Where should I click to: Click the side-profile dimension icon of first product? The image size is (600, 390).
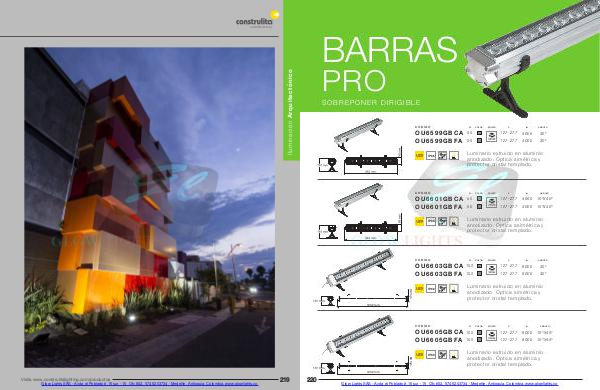click(x=328, y=165)
